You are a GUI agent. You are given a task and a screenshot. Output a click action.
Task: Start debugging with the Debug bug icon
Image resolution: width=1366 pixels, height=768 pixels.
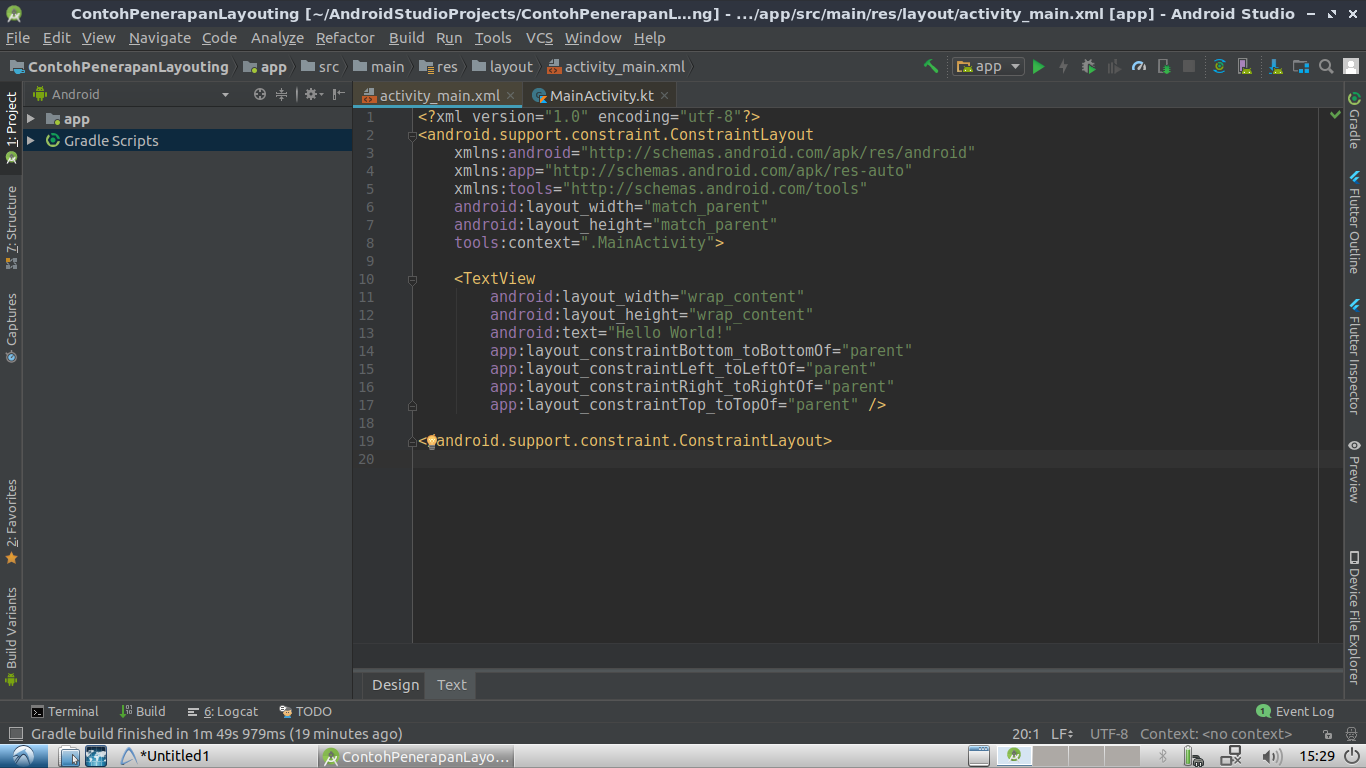coord(1088,67)
